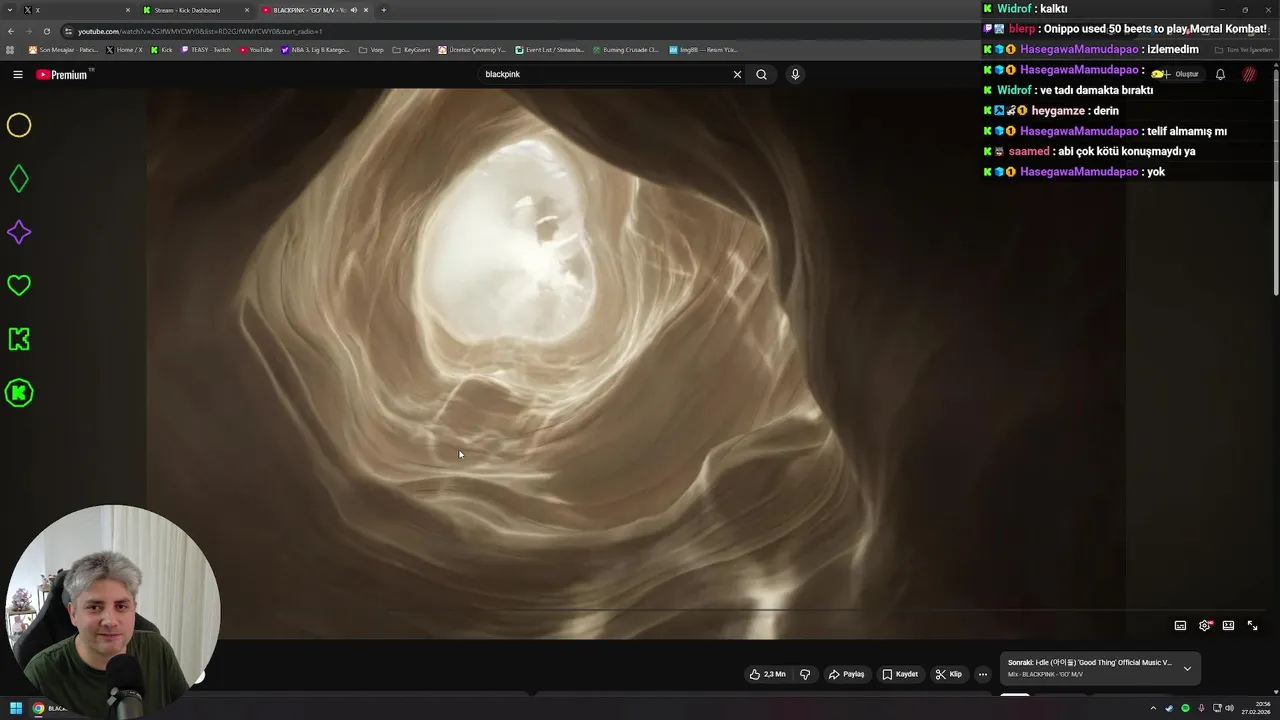Mute the BLACKPINK tab audio icon
Screen dimensions: 1280x720
point(353,10)
